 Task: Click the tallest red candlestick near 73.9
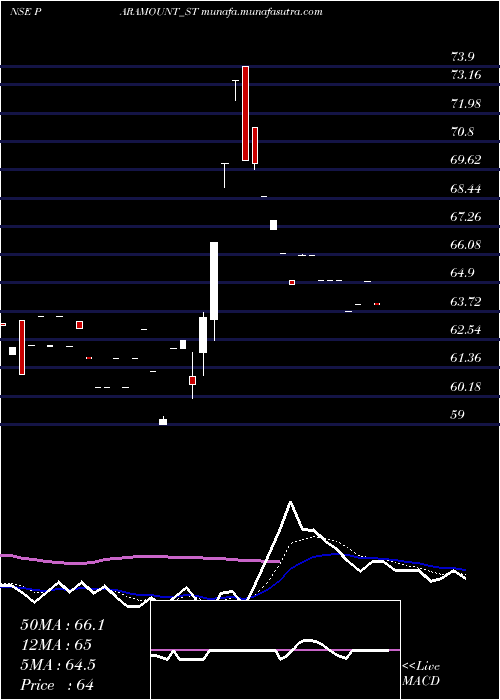pos(245,113)
